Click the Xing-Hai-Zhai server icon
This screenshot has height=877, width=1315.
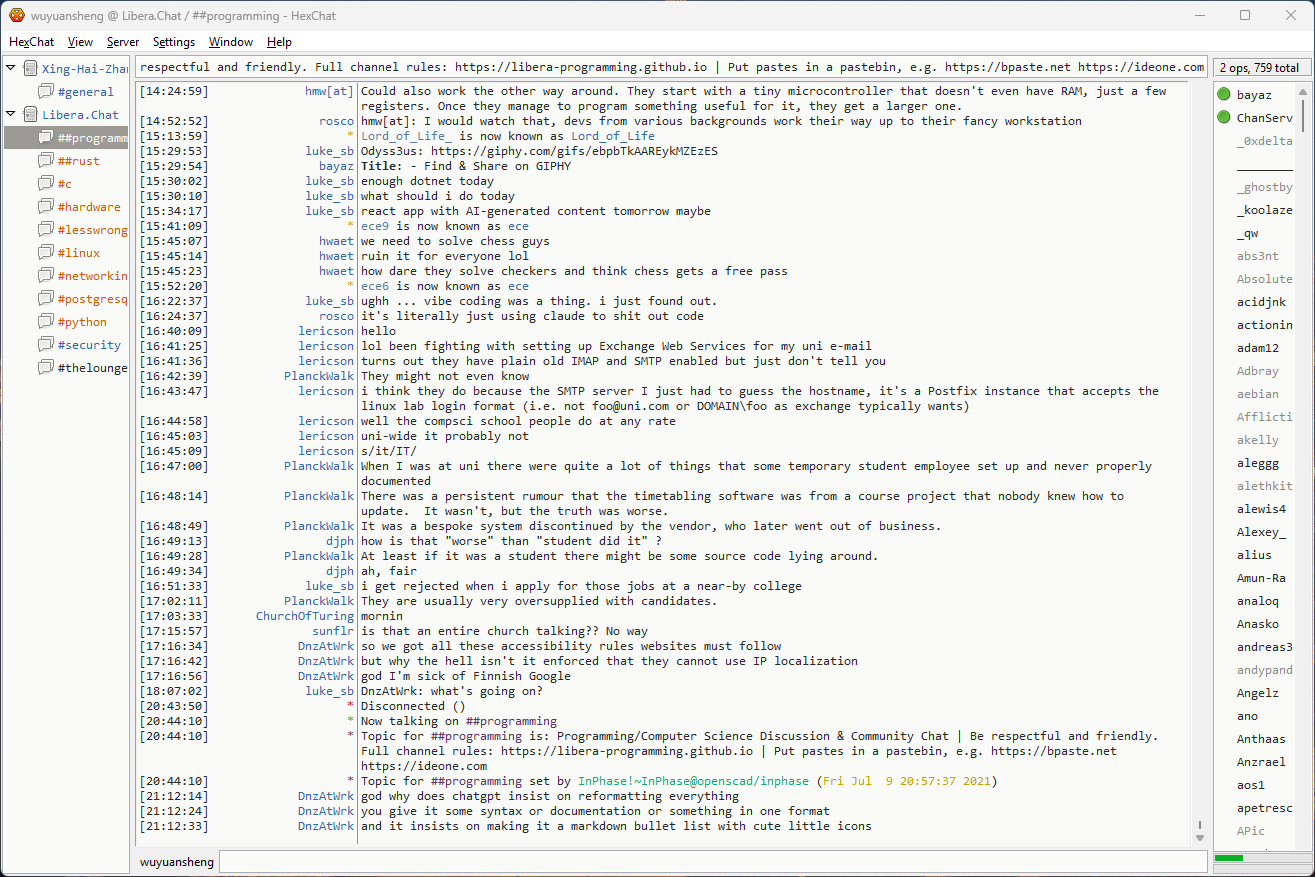pyautogui.click(x=29, y=69)
